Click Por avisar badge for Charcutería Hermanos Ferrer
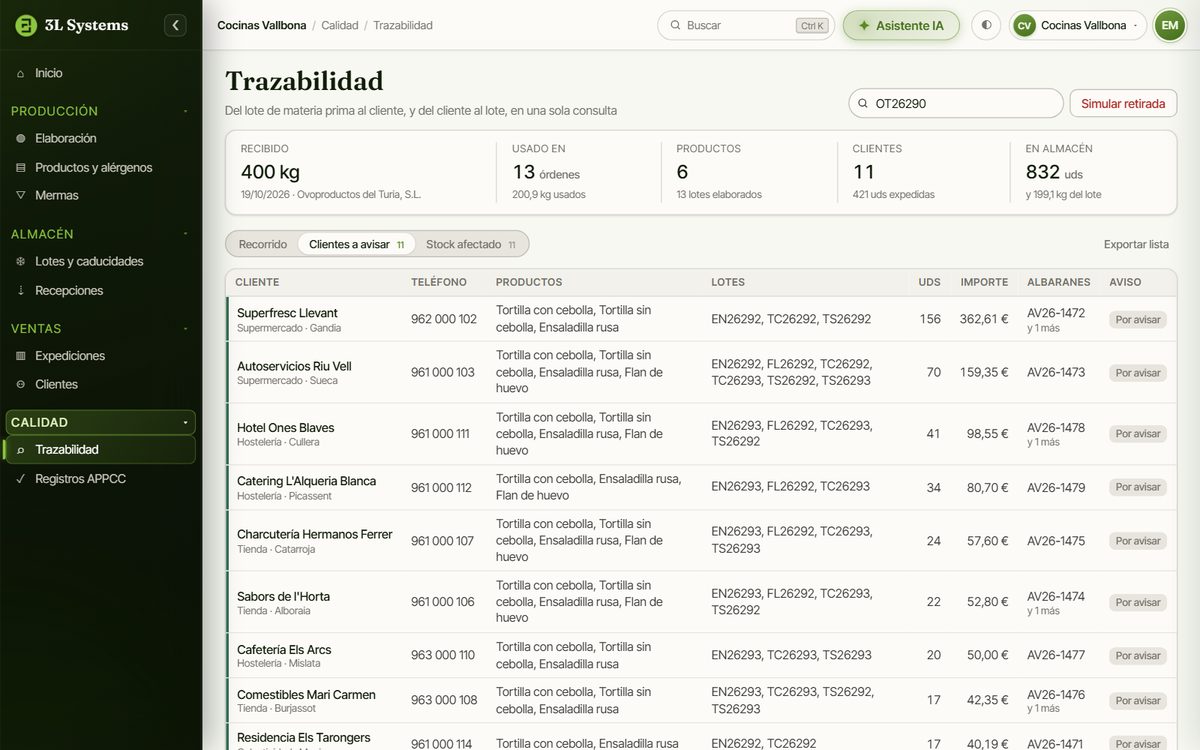Image resolution: width=1200 pixels, height=750 pixels. 1138,541
